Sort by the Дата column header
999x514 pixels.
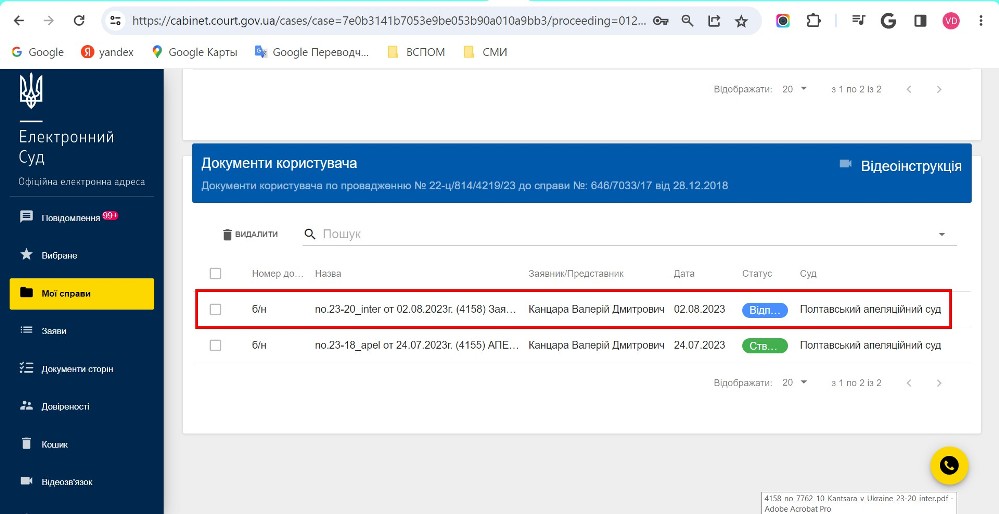point(684,274)
